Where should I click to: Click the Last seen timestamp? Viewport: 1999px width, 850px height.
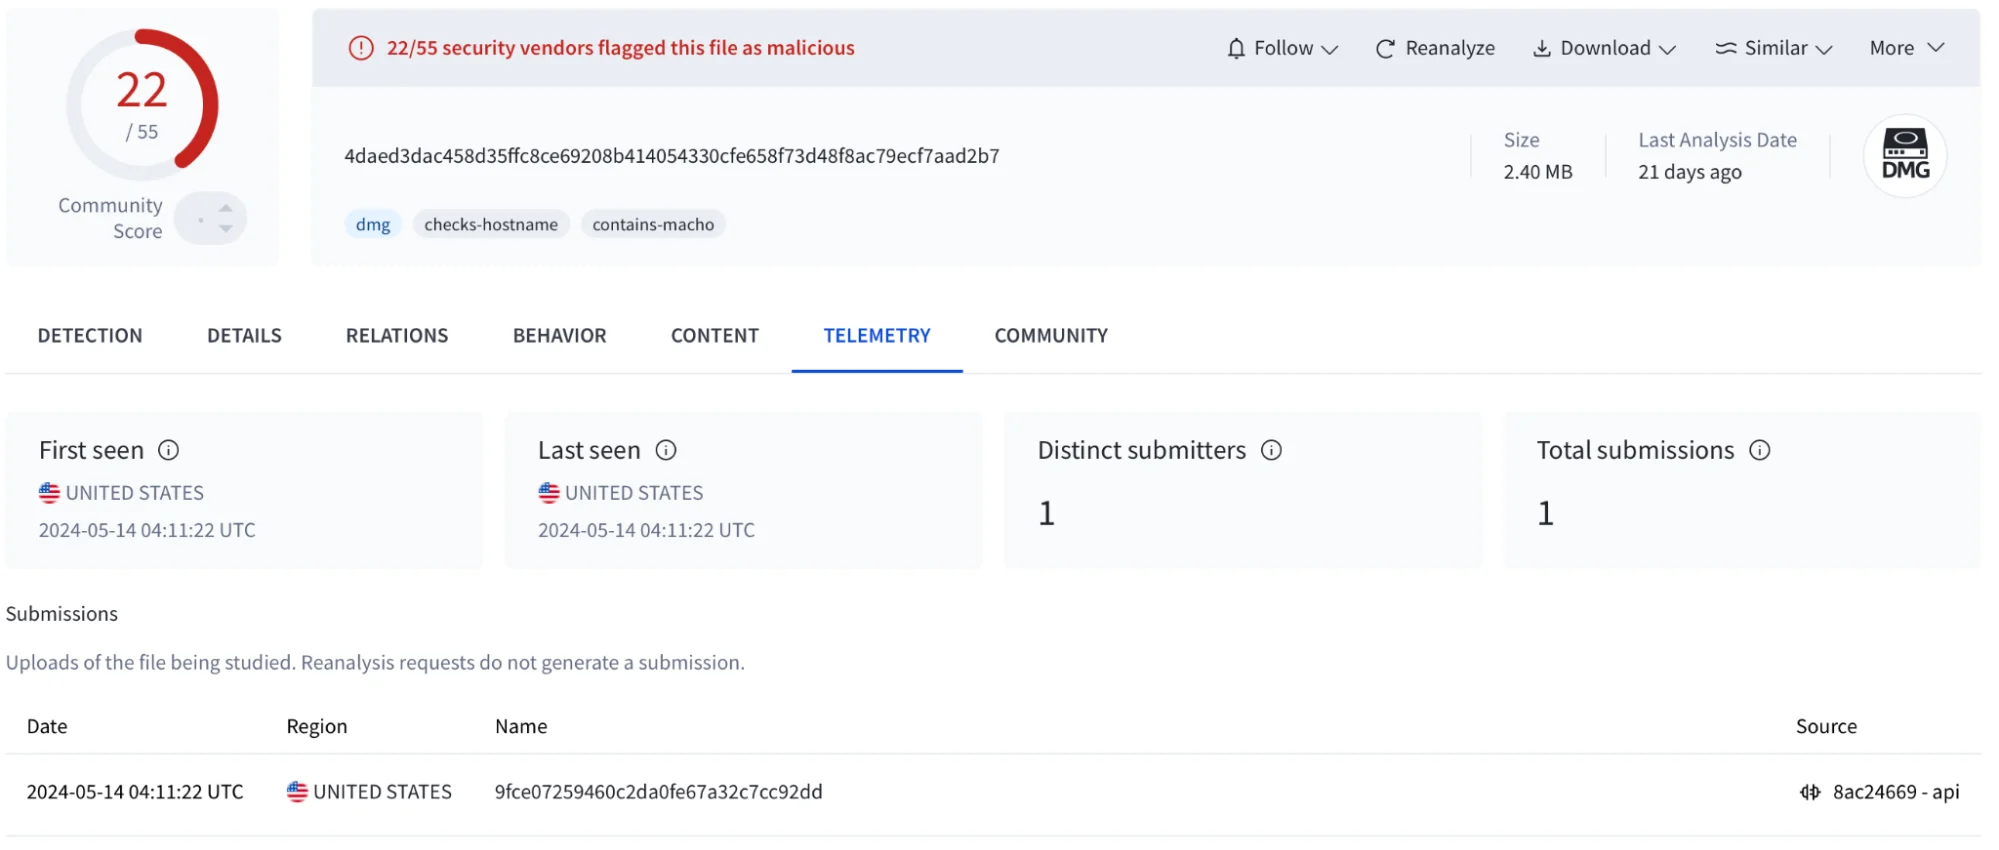(x=646, y=530)
